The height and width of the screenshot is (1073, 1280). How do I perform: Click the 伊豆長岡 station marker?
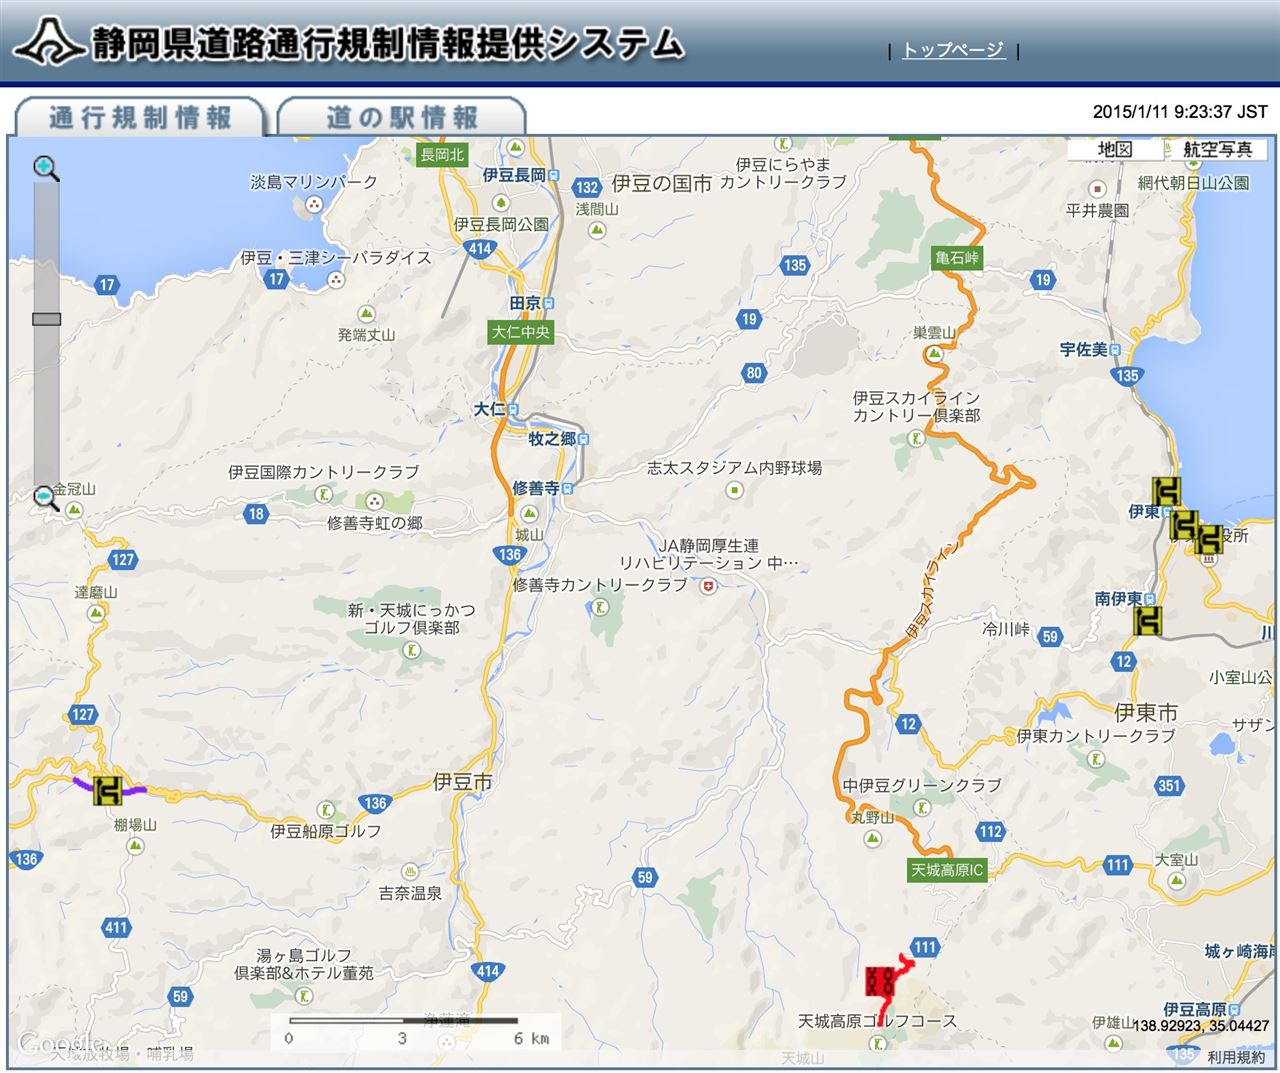(x=554, y=175)
